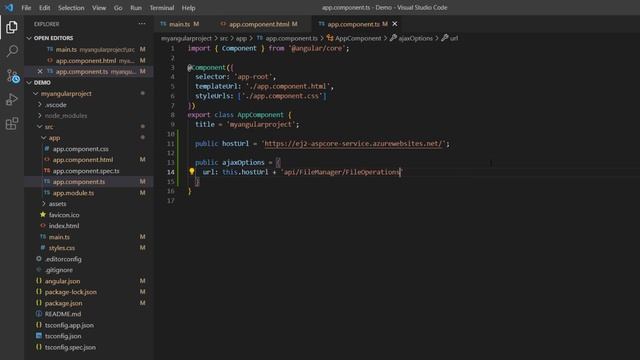Image resolution: width=640 pixels, height=360 pixels.
Task: Click the AppComponent class name in code
Action: tap(260, 115)
